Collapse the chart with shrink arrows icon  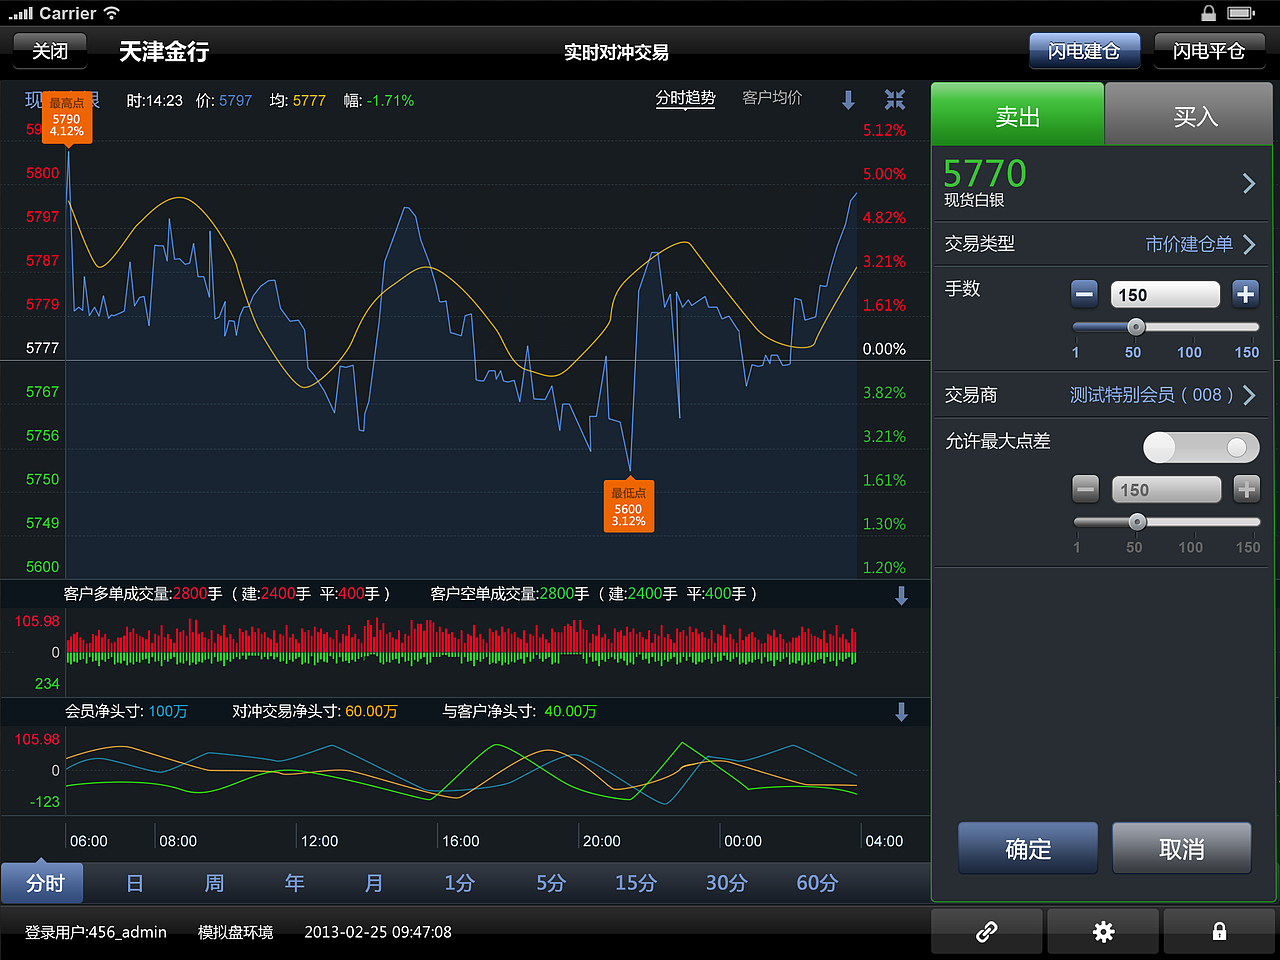coord(895,99)
